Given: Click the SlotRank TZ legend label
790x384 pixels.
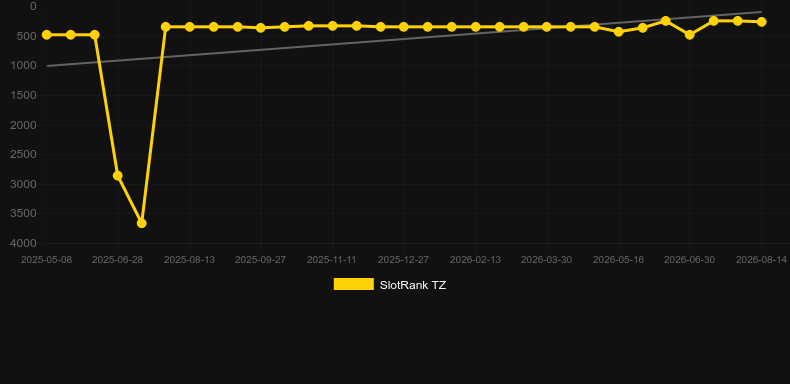Looking at the screenshot, I should point(413,285).
